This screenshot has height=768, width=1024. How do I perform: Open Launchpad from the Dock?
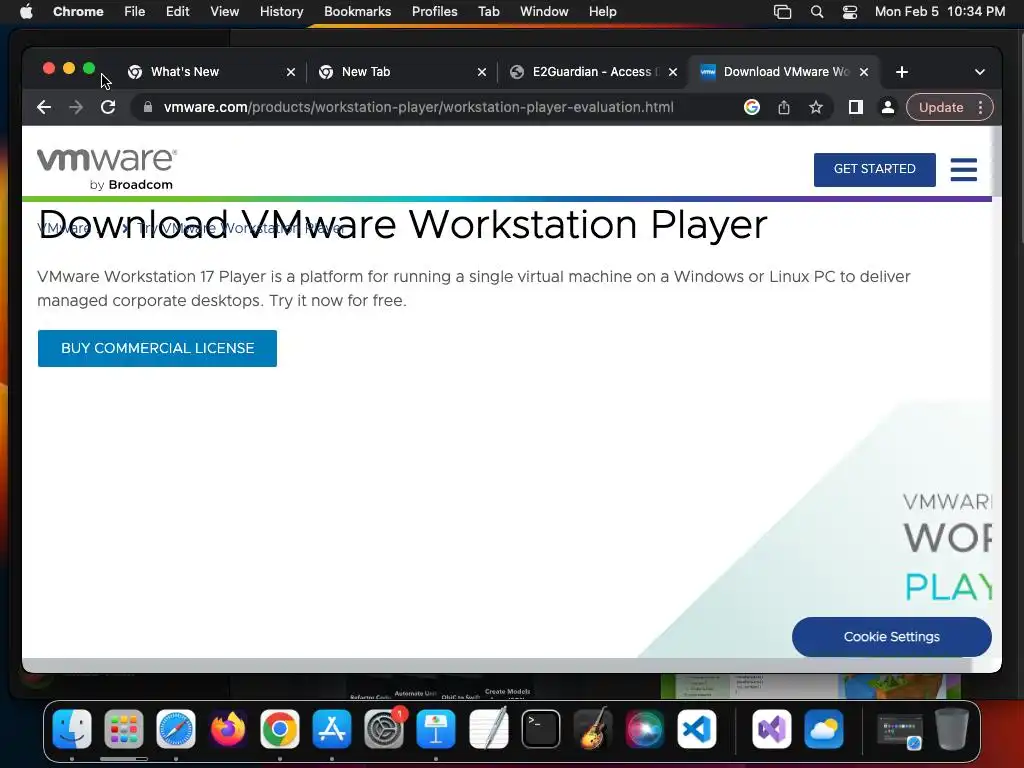click(x=123, y=729)
